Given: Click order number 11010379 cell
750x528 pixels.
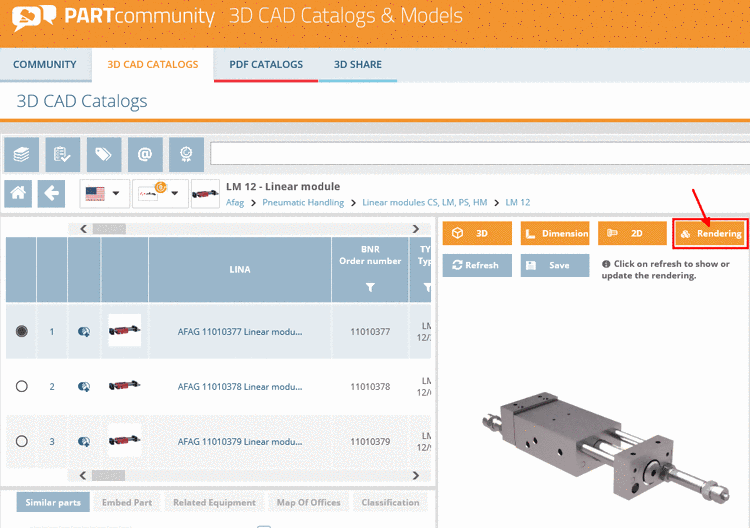Looking at the screenshot, I should (x=370, y=441).
